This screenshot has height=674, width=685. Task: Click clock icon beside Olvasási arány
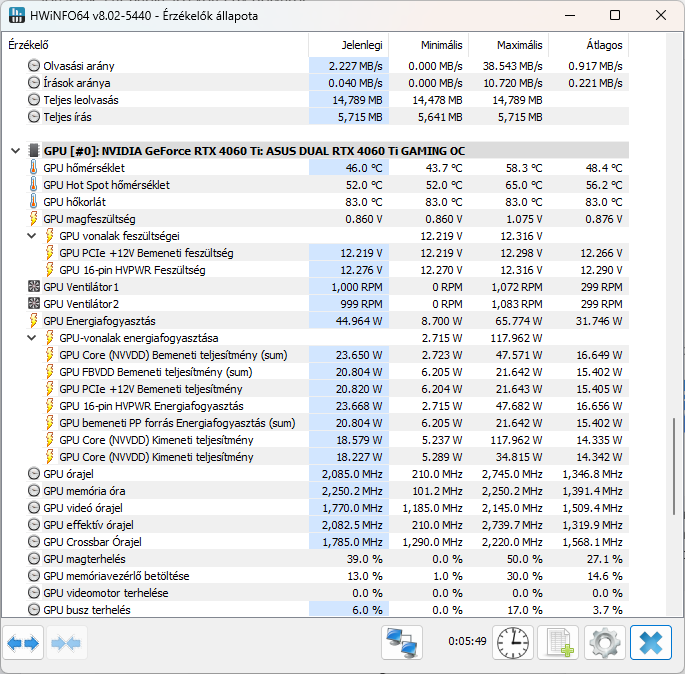(34, 66)
